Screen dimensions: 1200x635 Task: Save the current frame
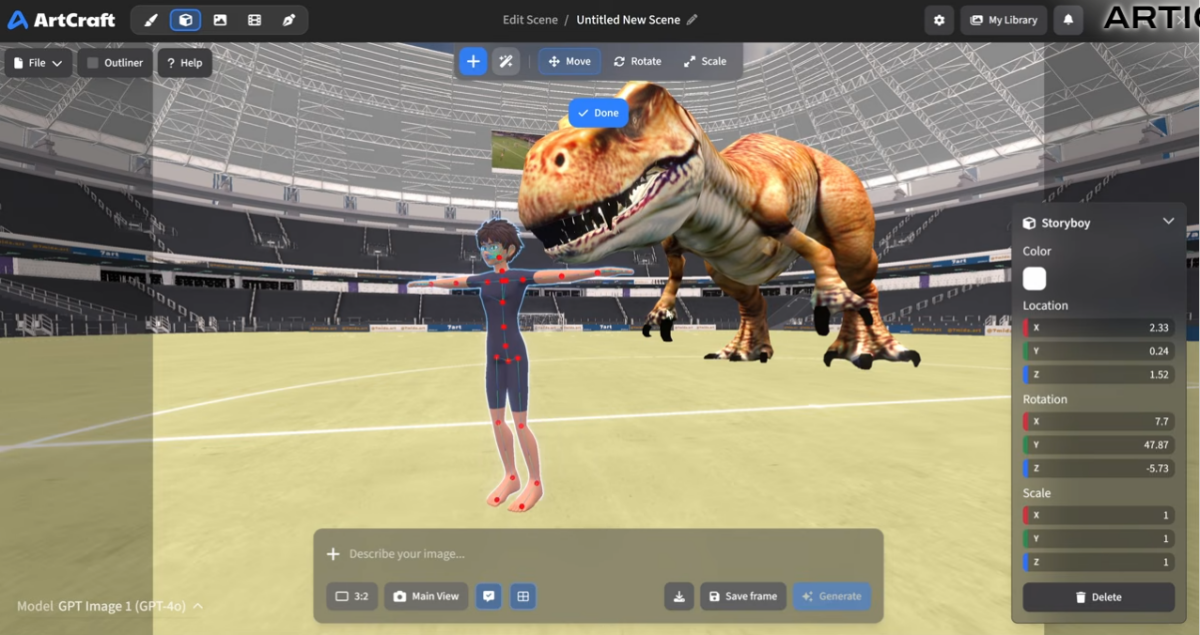point(743,596)
